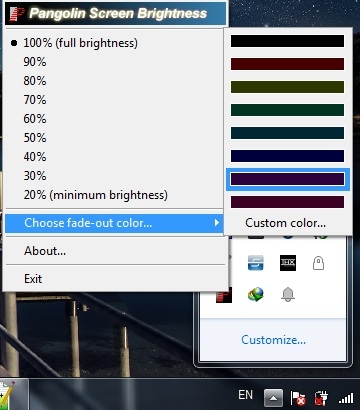Image resolution: width=360 pixels, height=410 pixels.
Task: Pick the dark maroon fade-out color swatch
Action: 287,202
